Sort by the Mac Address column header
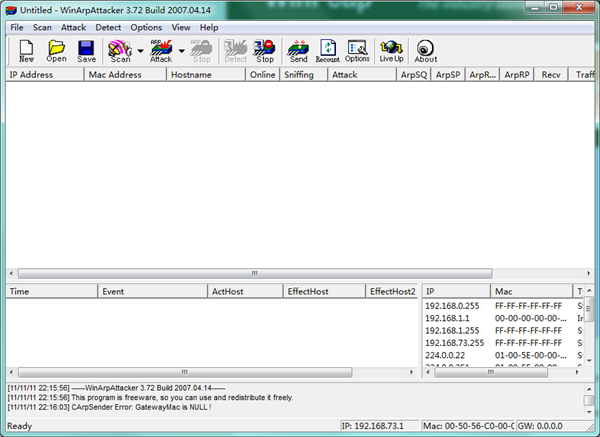The image size is (600, 437). tap(126, 75)
